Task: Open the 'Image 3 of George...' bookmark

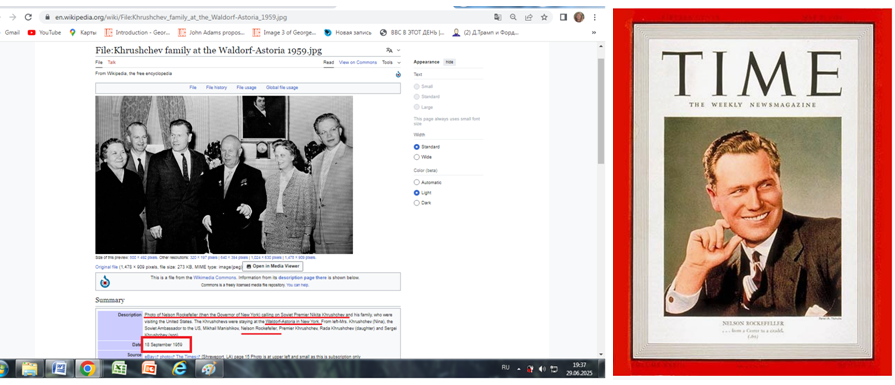Action: tap(284, 33)
